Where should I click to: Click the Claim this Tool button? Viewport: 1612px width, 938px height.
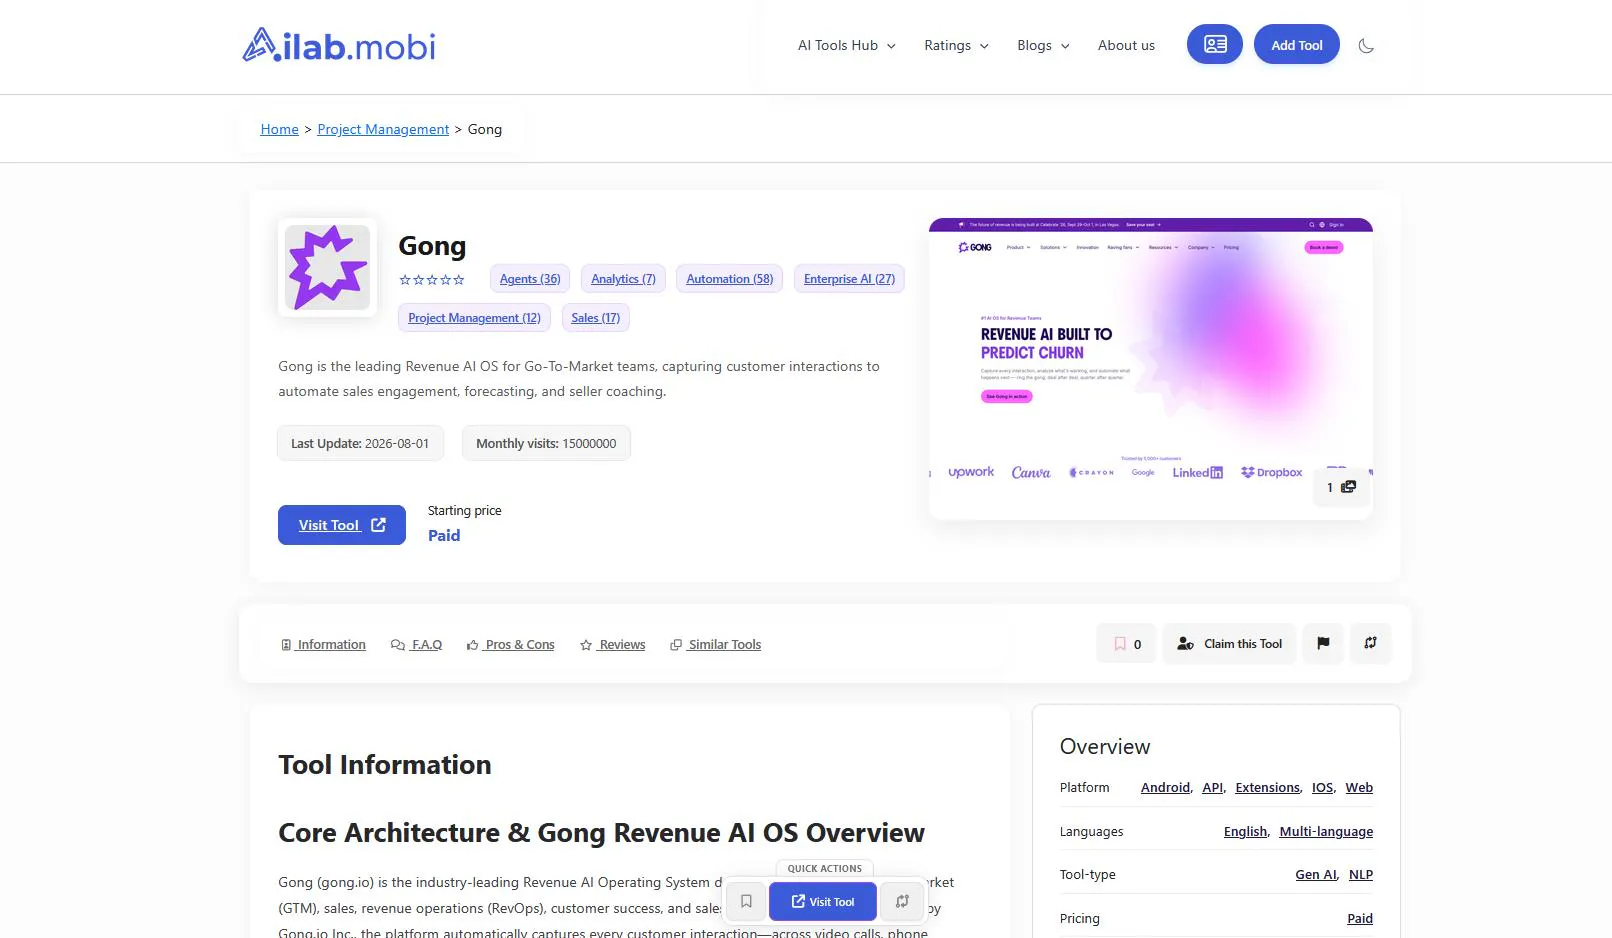pos(1229,644)
